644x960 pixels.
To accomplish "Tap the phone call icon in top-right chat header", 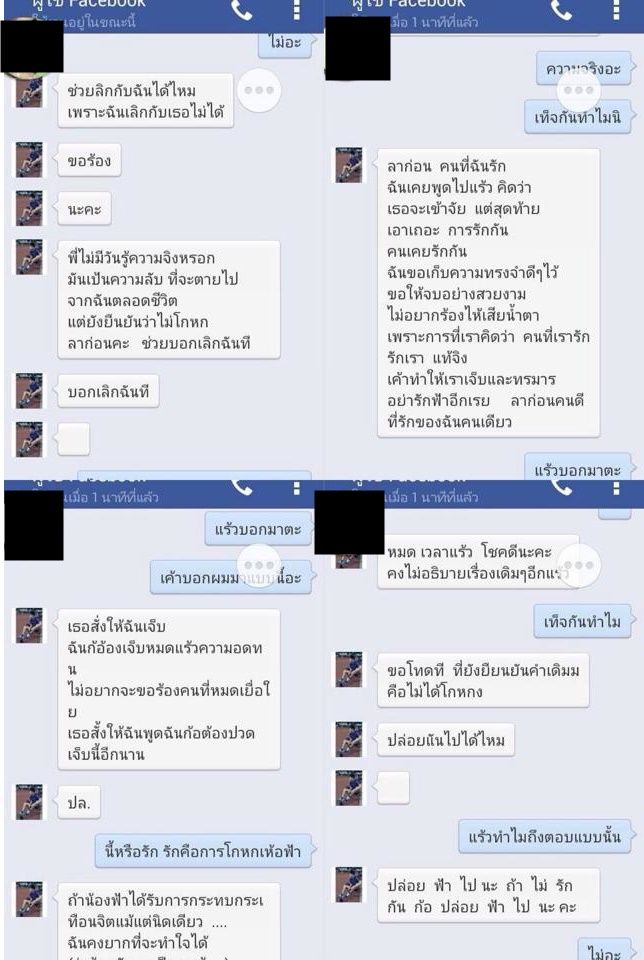I will (x=561, y=9).
